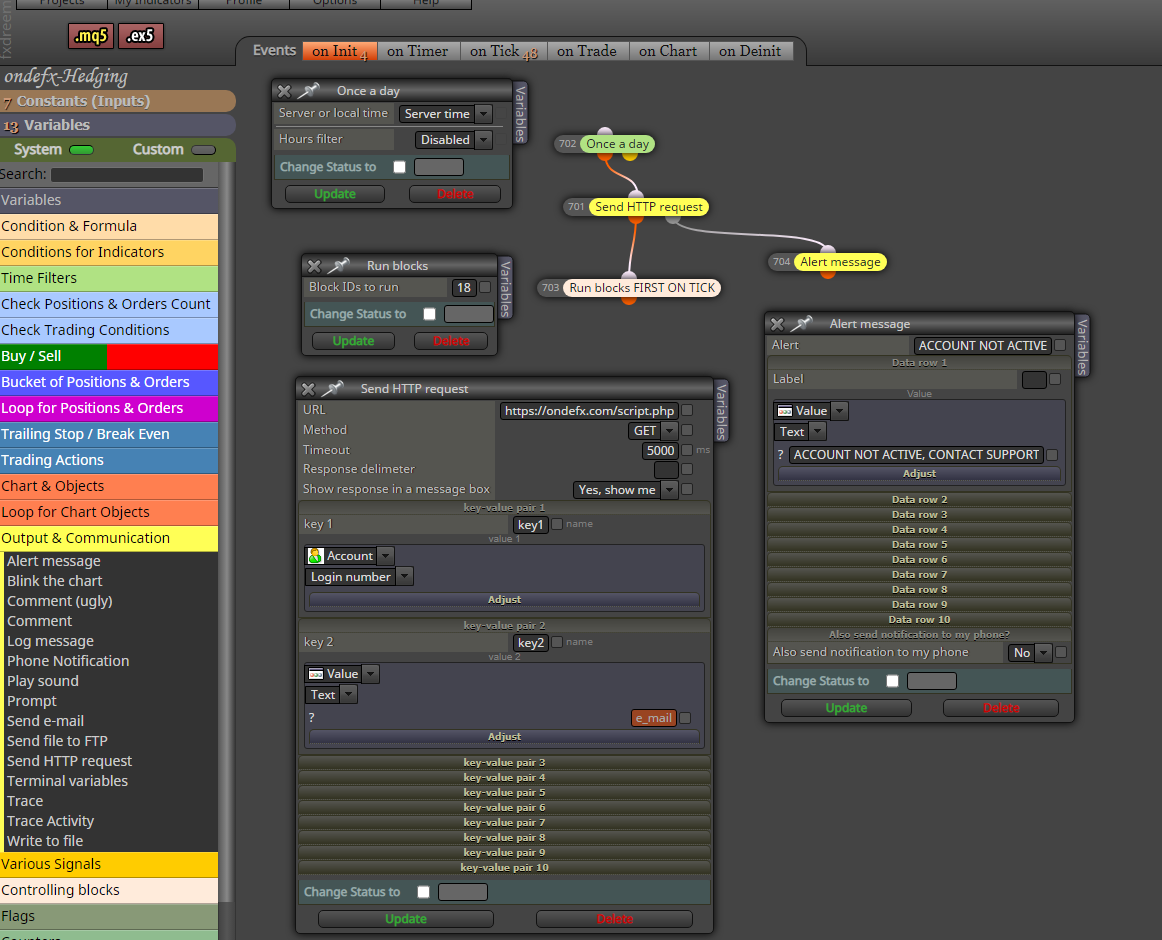Pin the Once a day panel
This screenshot has width=1162, height=940.
(x=308, y=90)
